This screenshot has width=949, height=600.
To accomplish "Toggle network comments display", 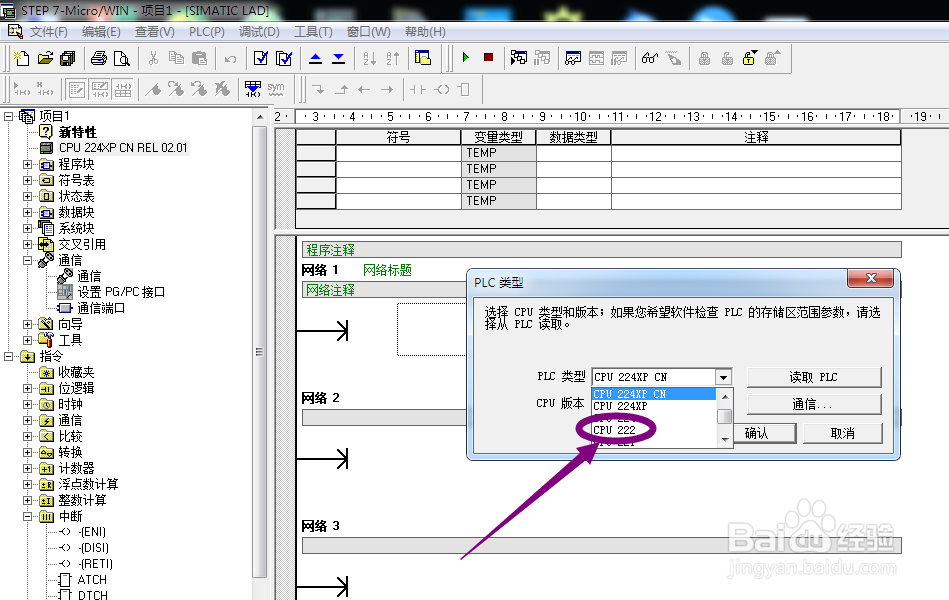I will pyautogui.click(x=100, y=90).
